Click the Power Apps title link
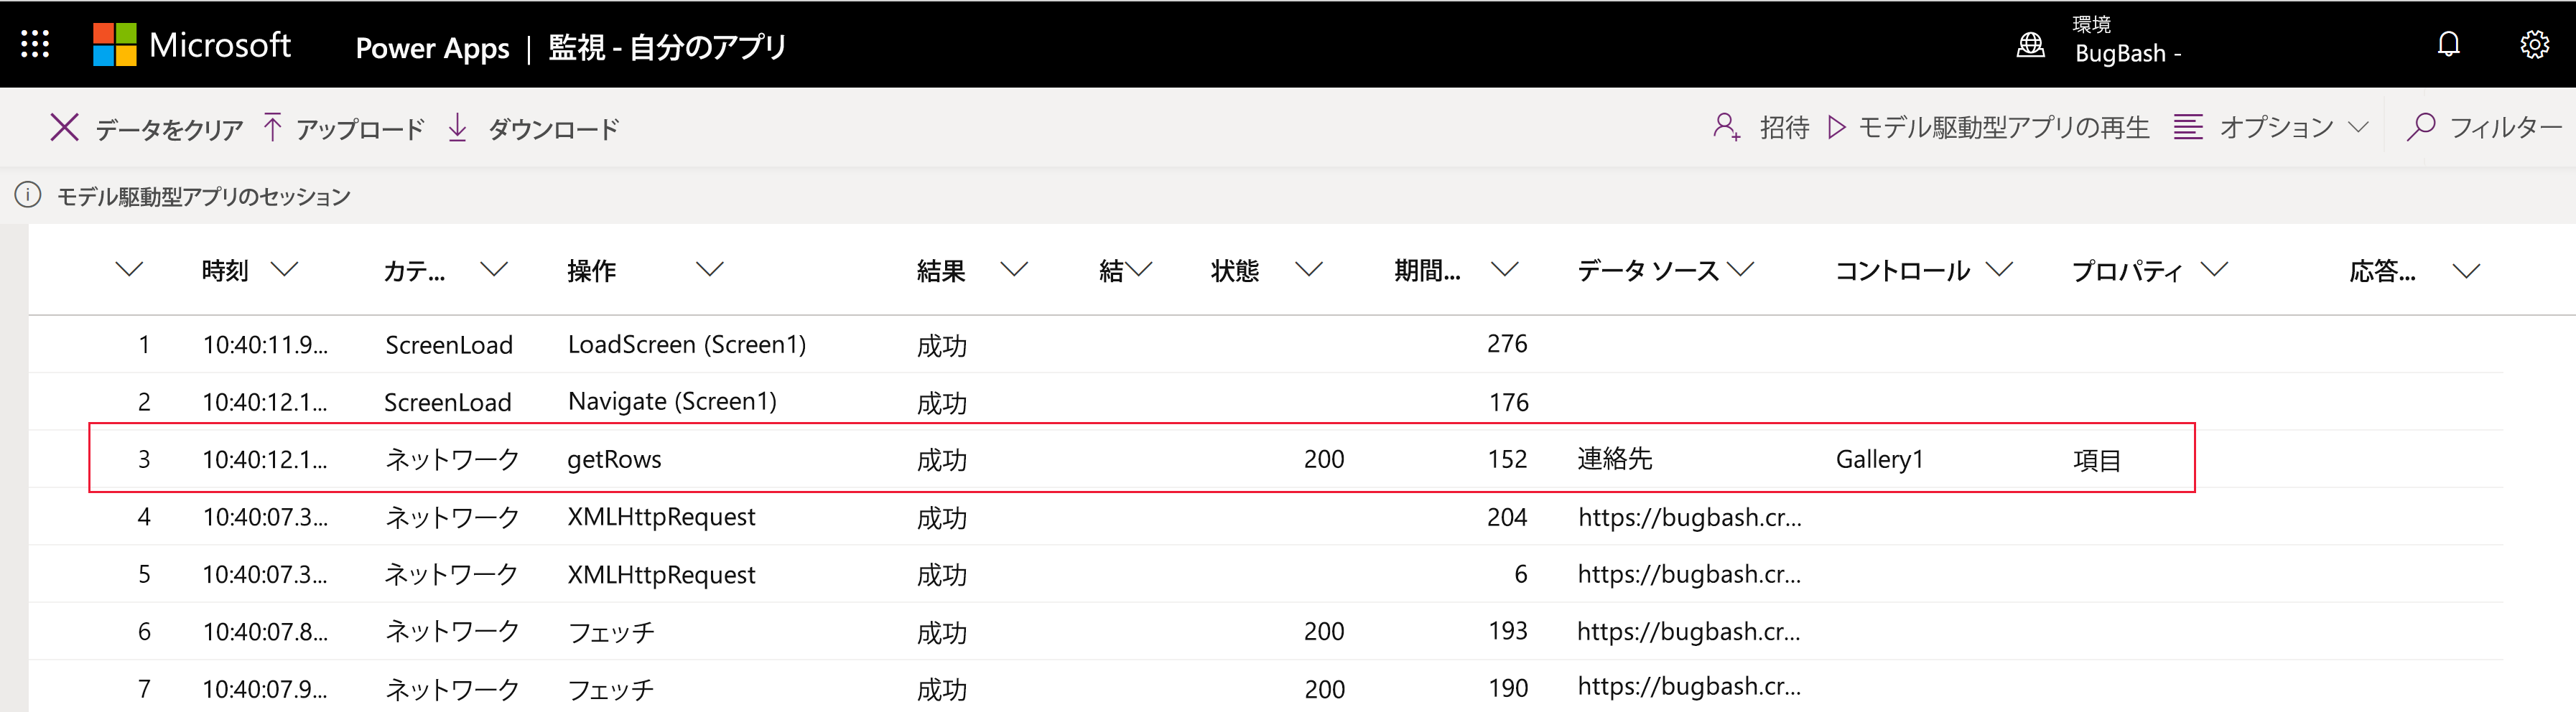 [432, 48]
